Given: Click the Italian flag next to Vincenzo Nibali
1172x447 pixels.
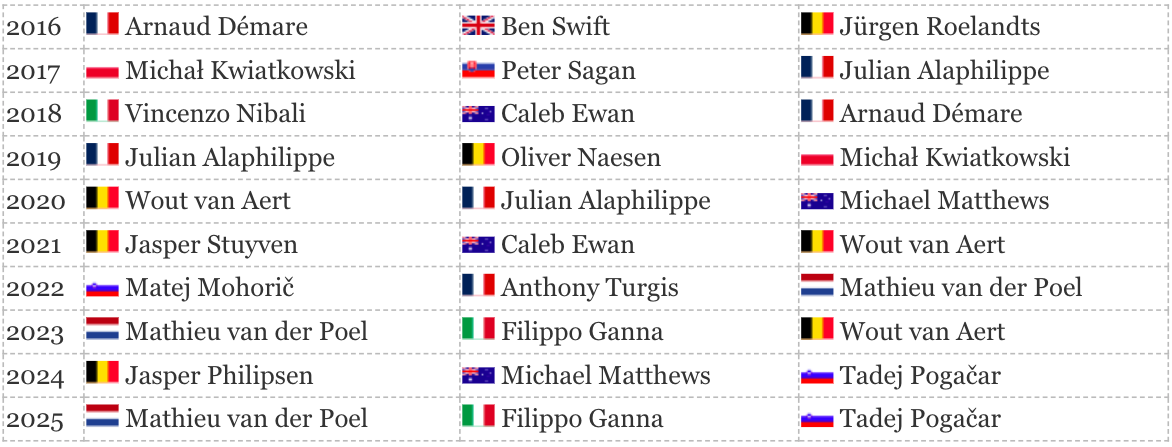Looking at the screenshot, I should (x=102, y=113).
